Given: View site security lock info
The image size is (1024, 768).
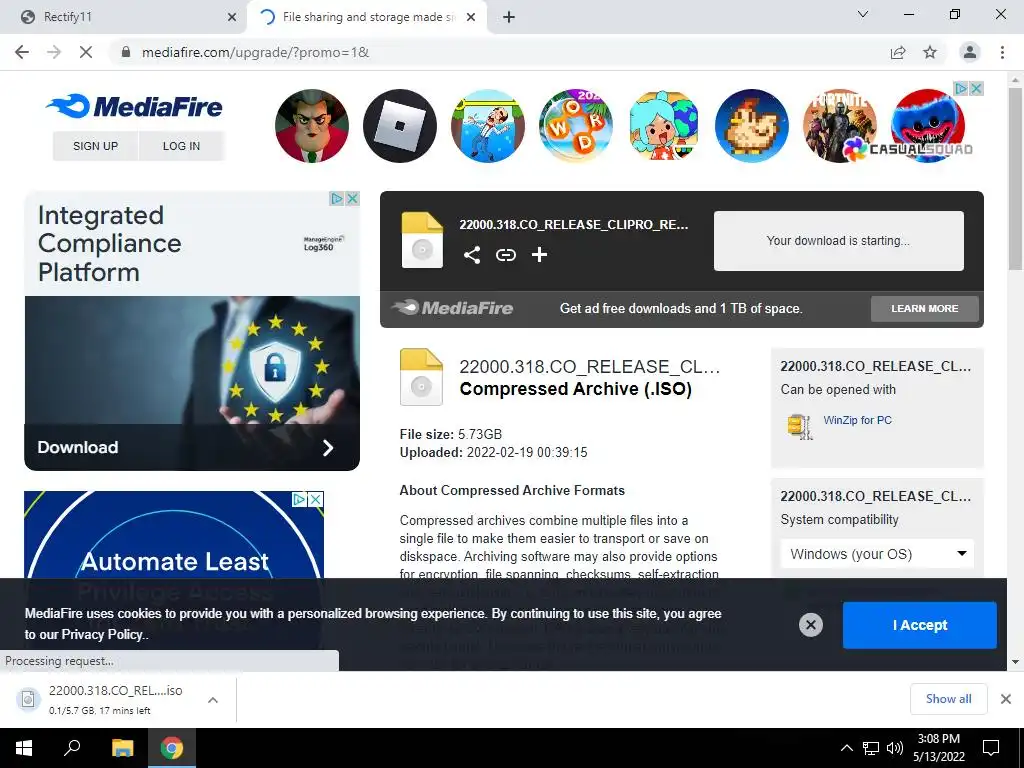Looking at the screenshot, I should (126, 52).
